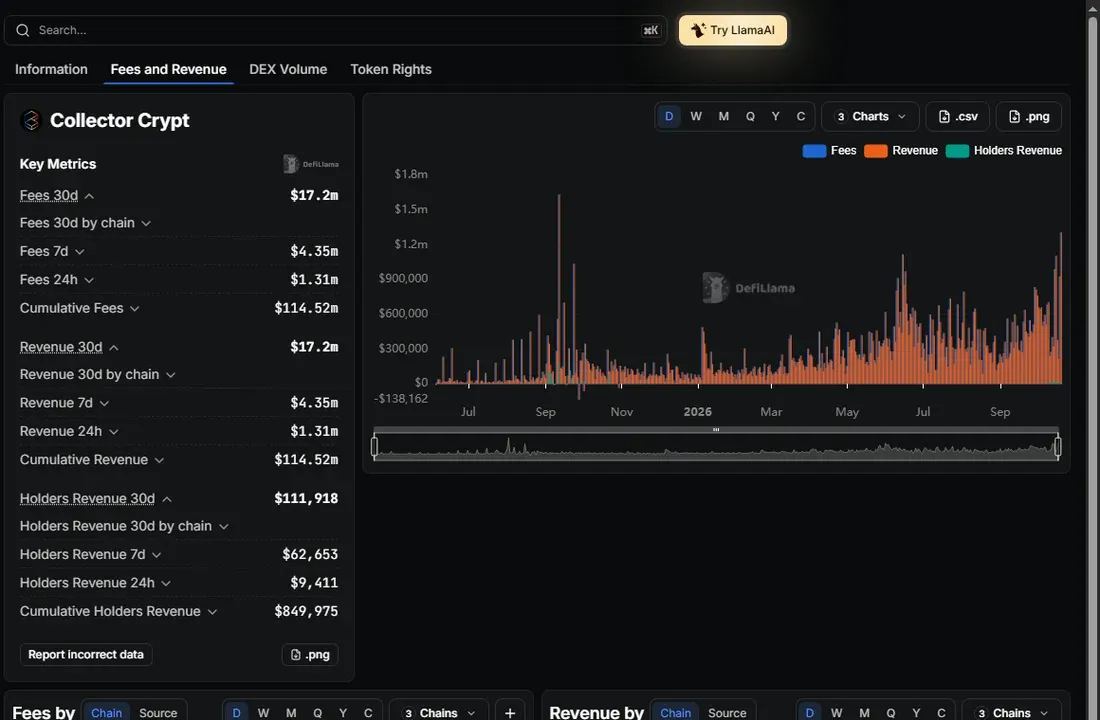
Task: Select M interval in Revenue by panel
Action: (x=864, y=712)
